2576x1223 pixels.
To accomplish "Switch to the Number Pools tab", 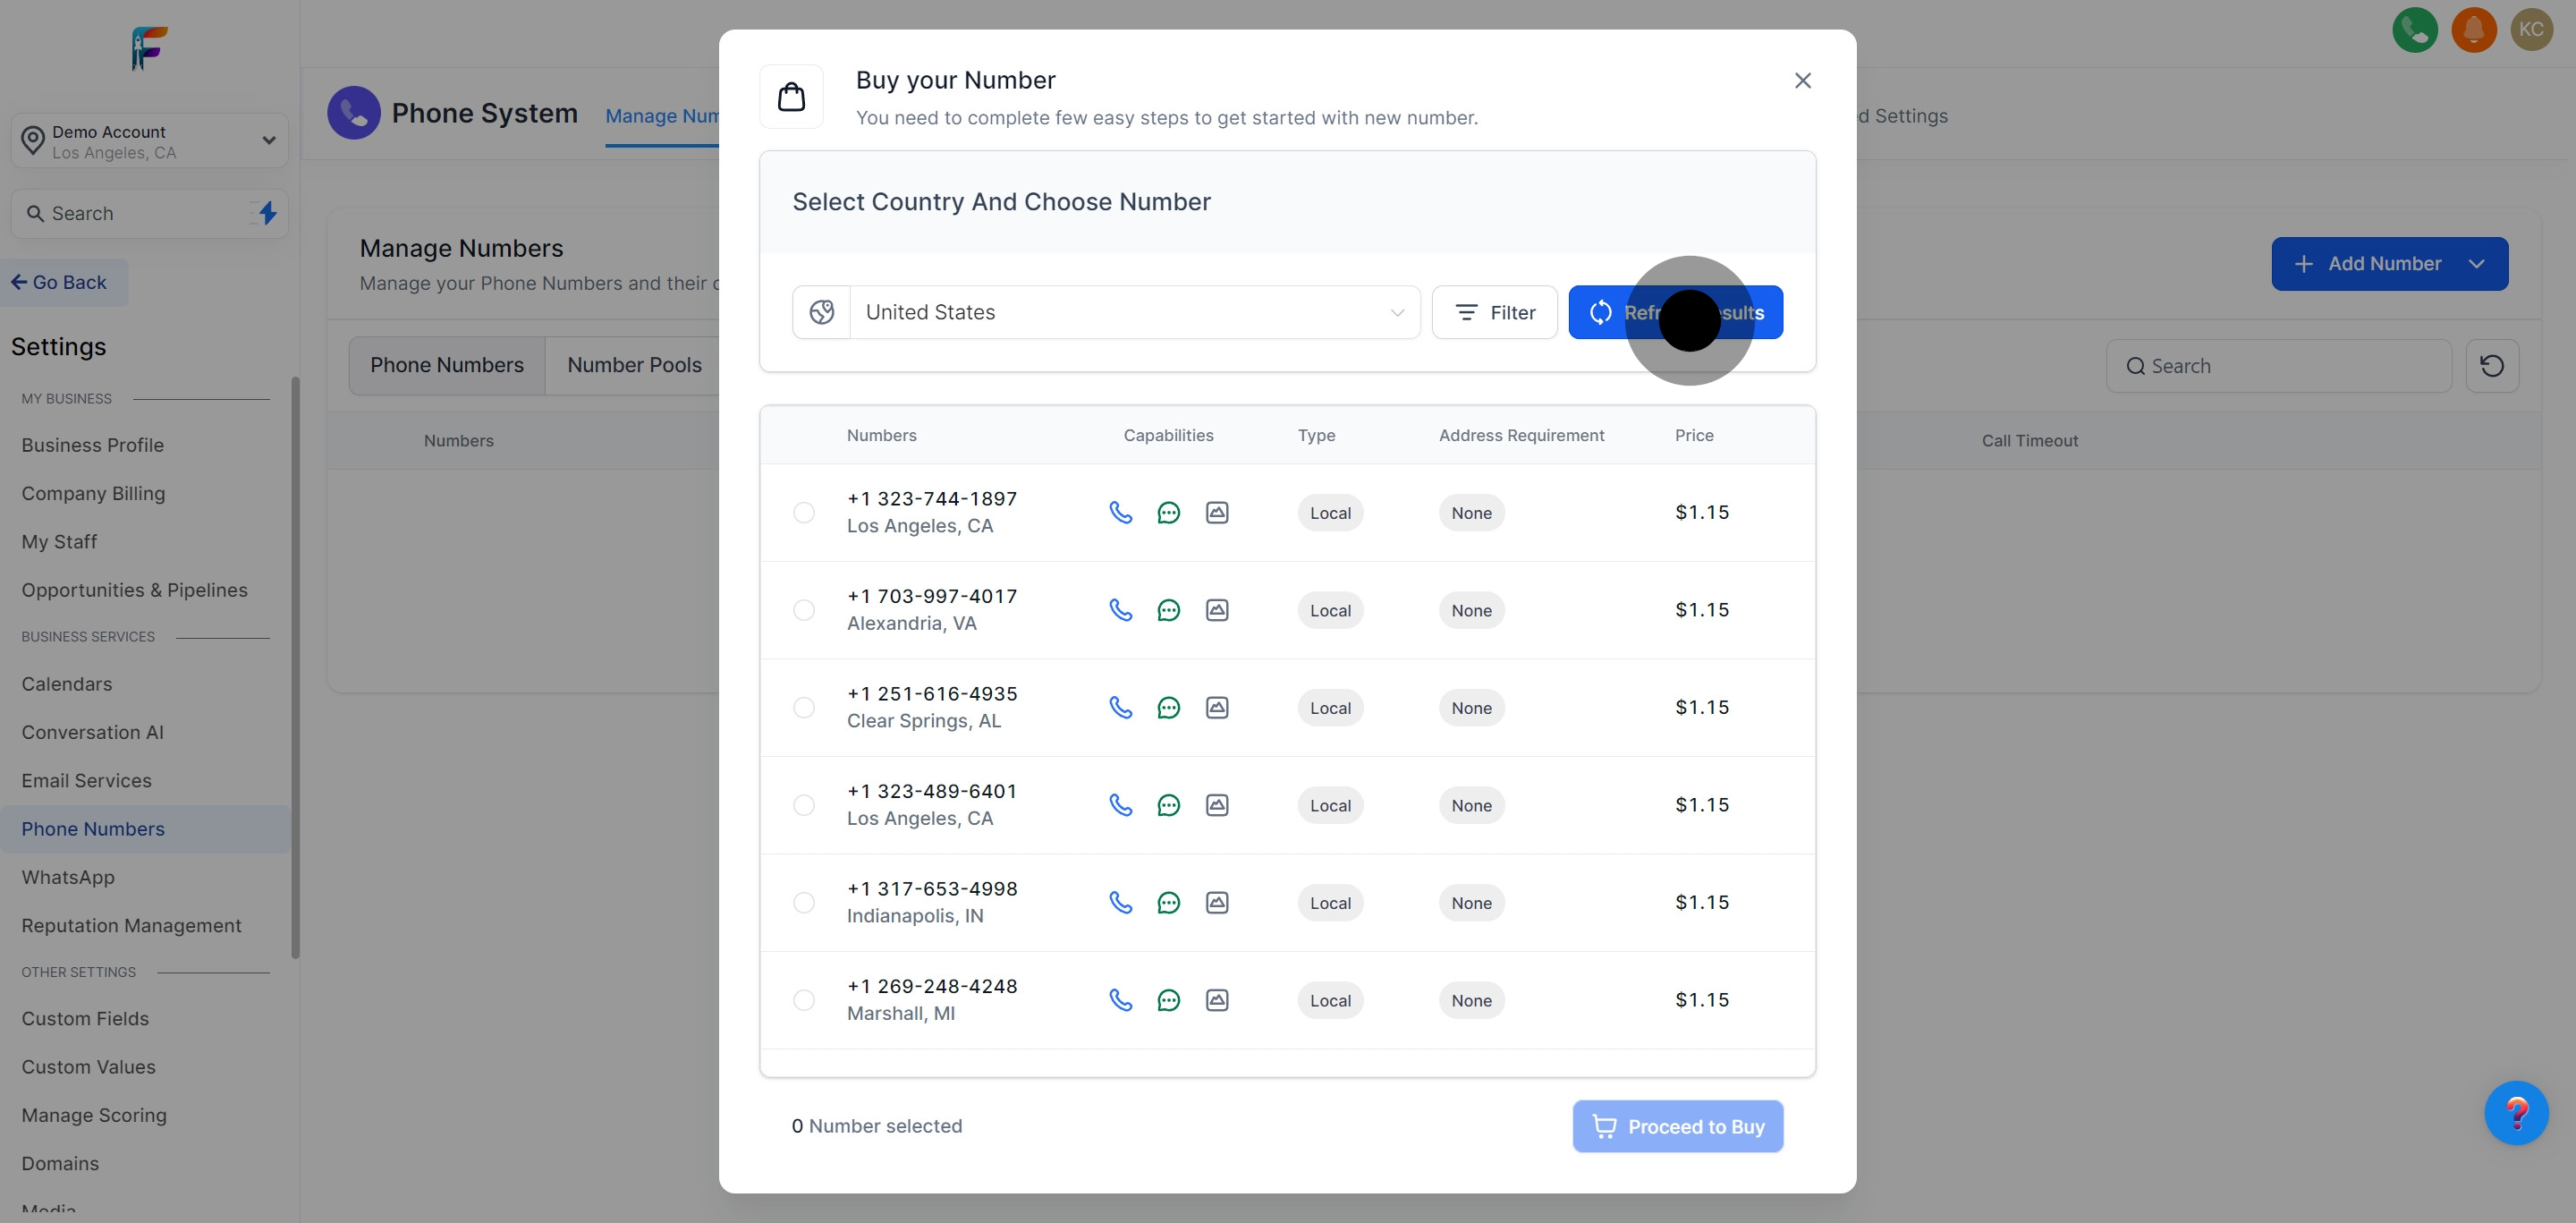I will [x=634, y=365].
